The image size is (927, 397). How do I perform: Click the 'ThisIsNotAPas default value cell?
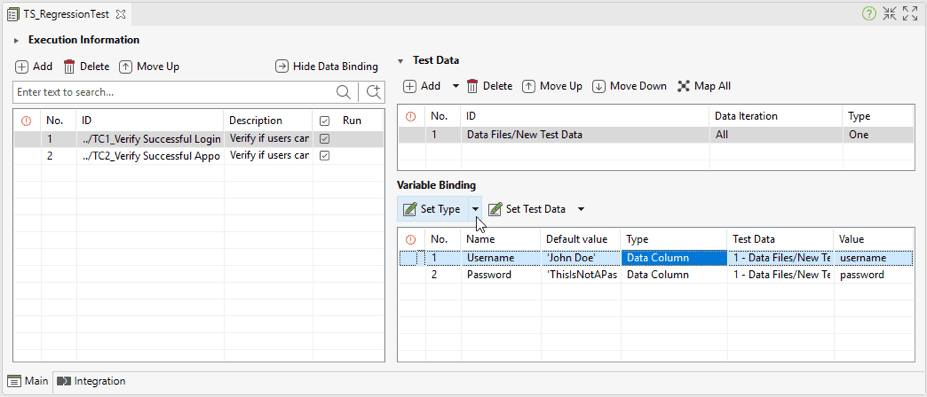[x=580, y=275]
